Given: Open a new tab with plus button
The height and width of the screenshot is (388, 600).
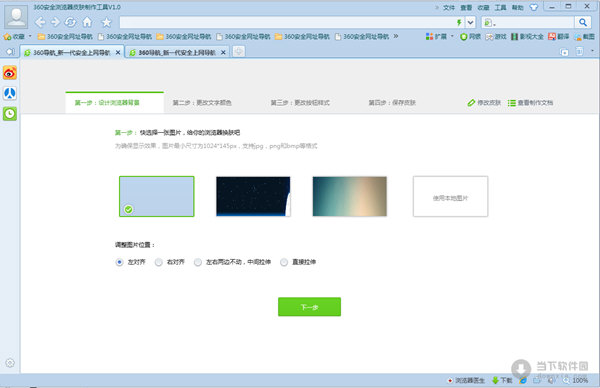Looking at the screenshot, I should click(x=239, y=51).
